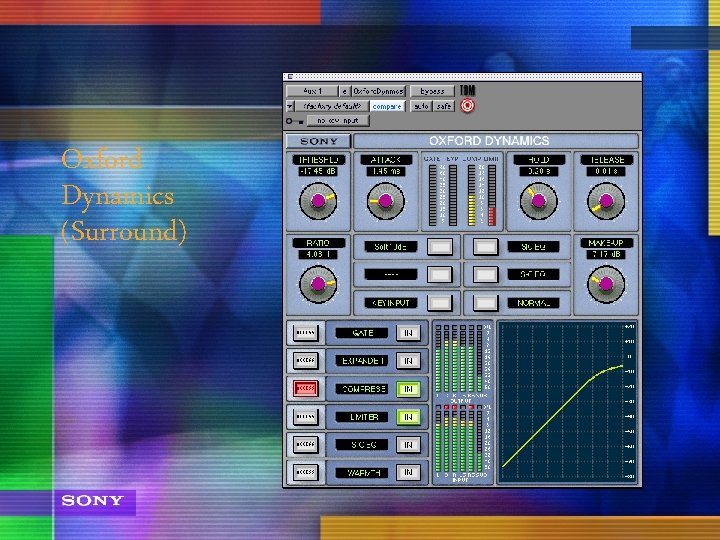
Task: Toggle the Soft knee switch
Action: pos(439,247)
